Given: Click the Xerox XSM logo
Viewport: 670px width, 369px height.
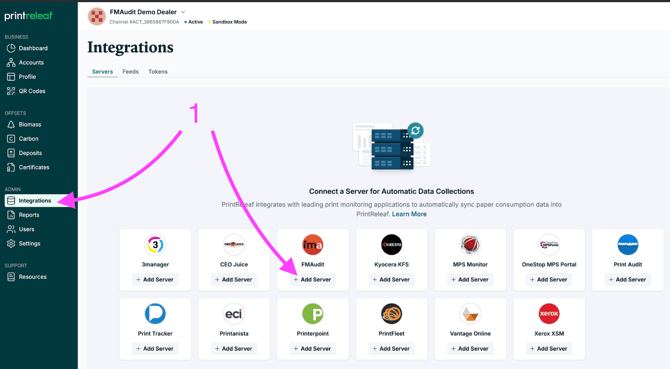Looking at the screenshot, I should [x=549, y=314].
